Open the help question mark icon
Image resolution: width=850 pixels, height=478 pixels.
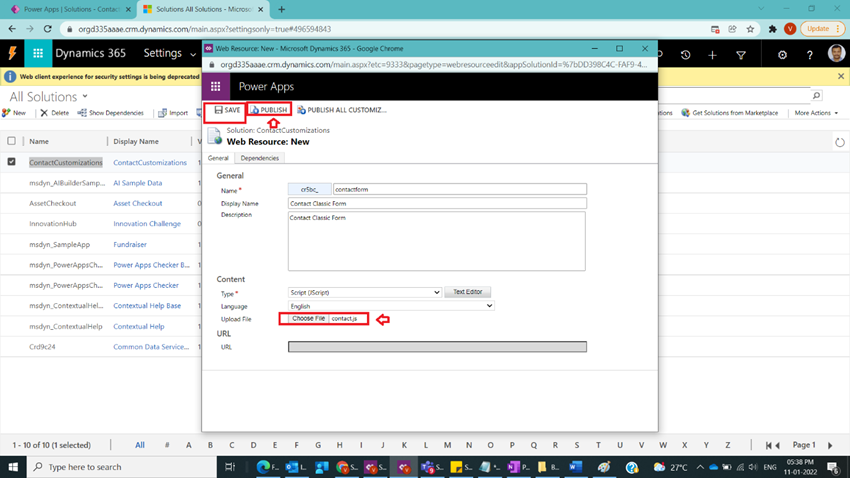(810, 54)
